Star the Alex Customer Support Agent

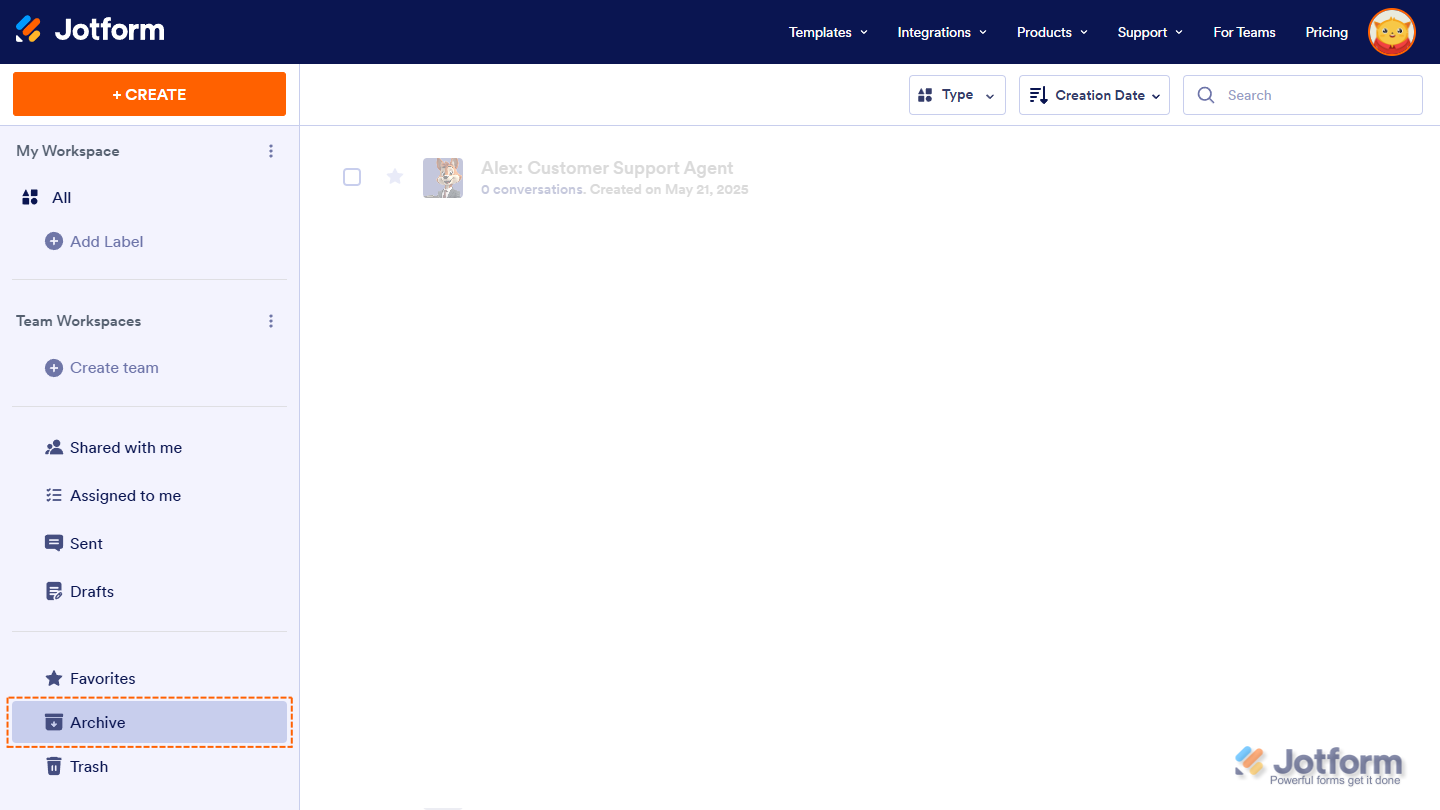click(394, 176)
